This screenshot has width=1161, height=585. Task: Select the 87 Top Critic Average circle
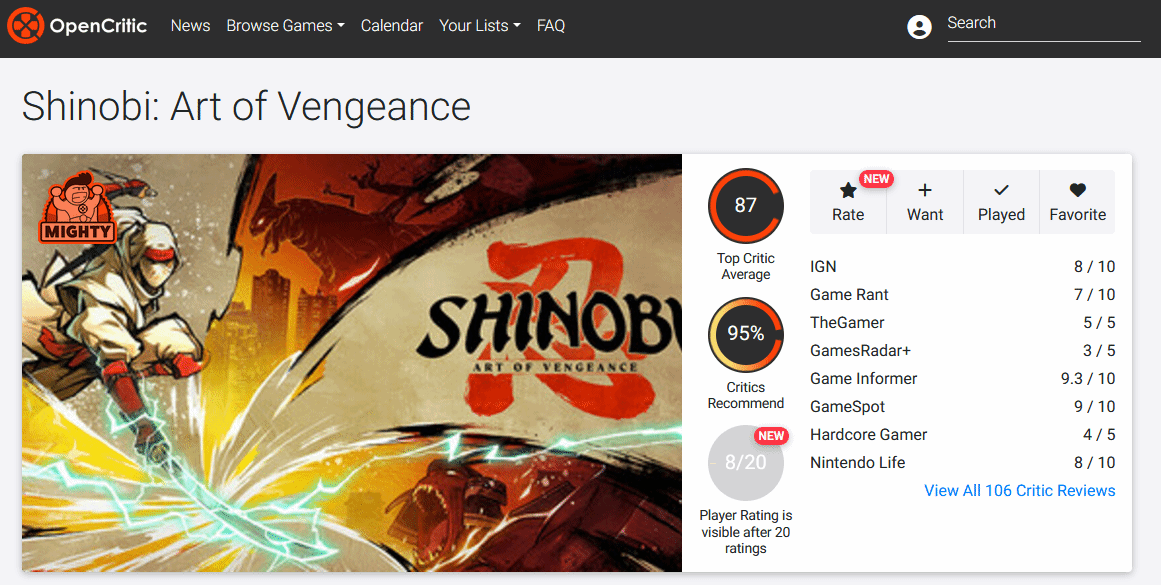click(x=746, y=205)
